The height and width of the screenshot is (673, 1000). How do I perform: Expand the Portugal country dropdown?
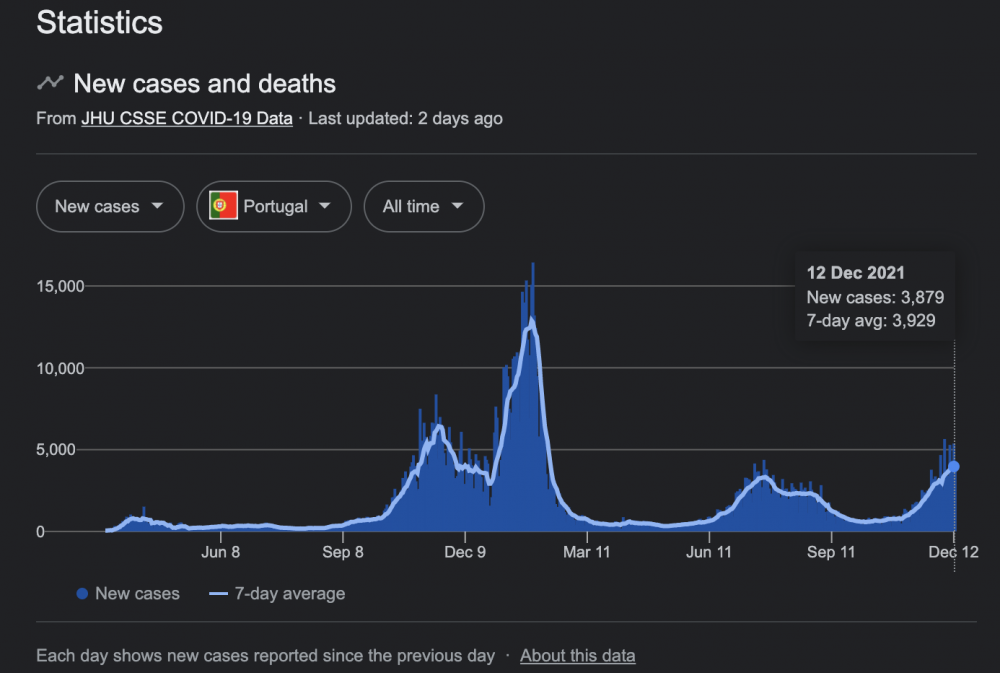(x=274, y=207)
